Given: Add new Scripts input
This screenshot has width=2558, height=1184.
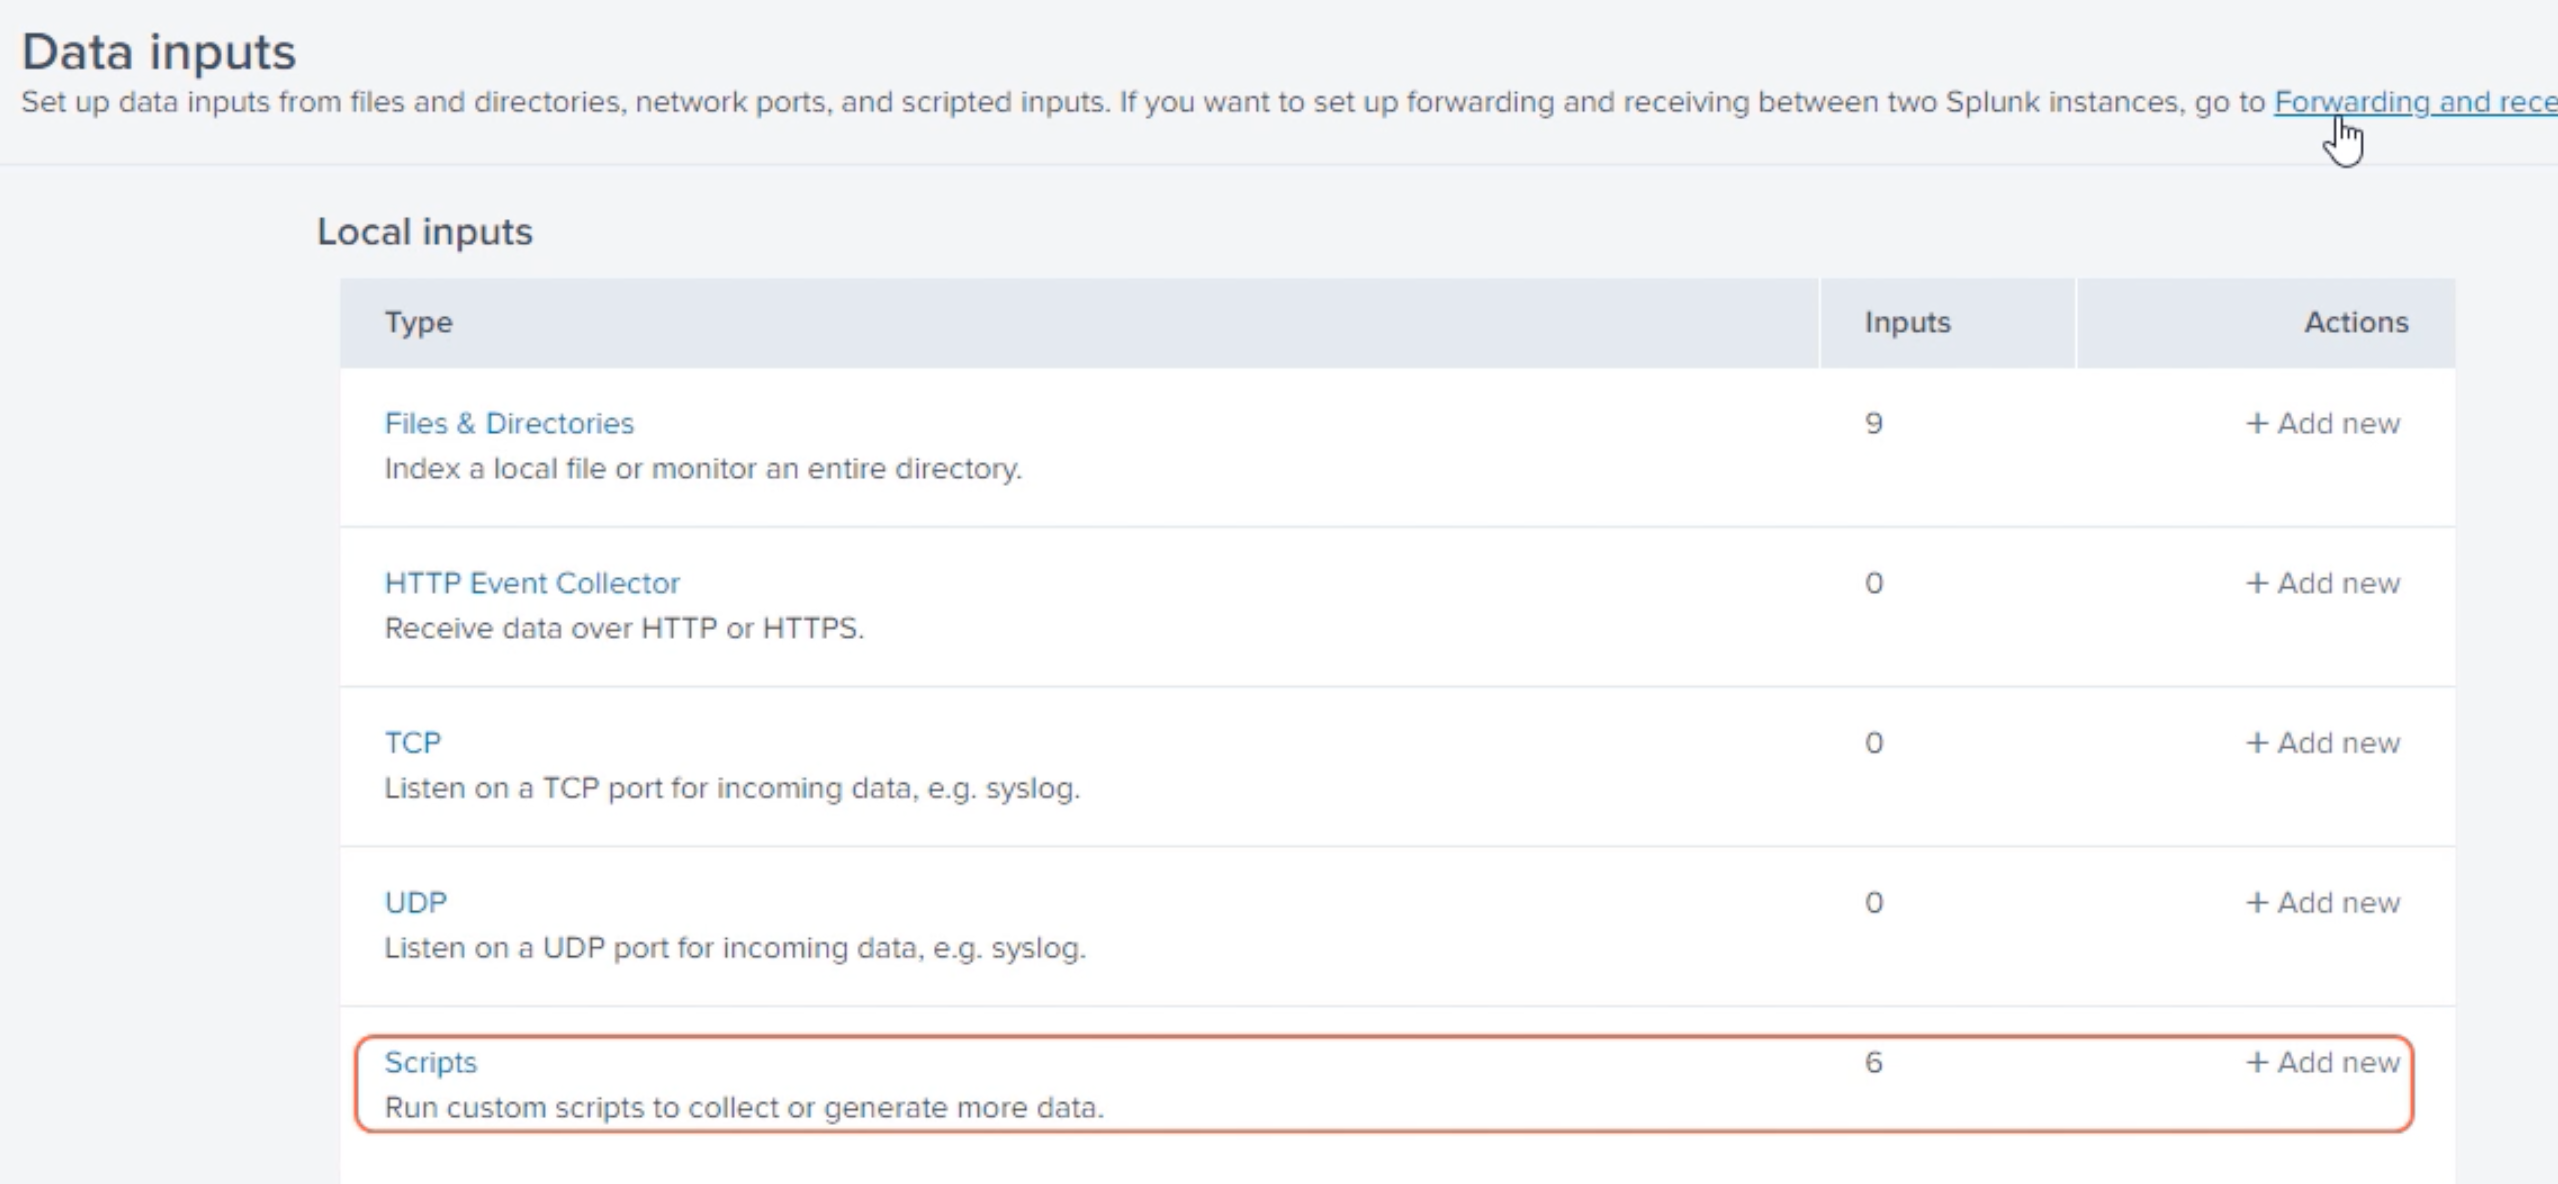Looking at the screenshot, I should pos(2323,1062).
